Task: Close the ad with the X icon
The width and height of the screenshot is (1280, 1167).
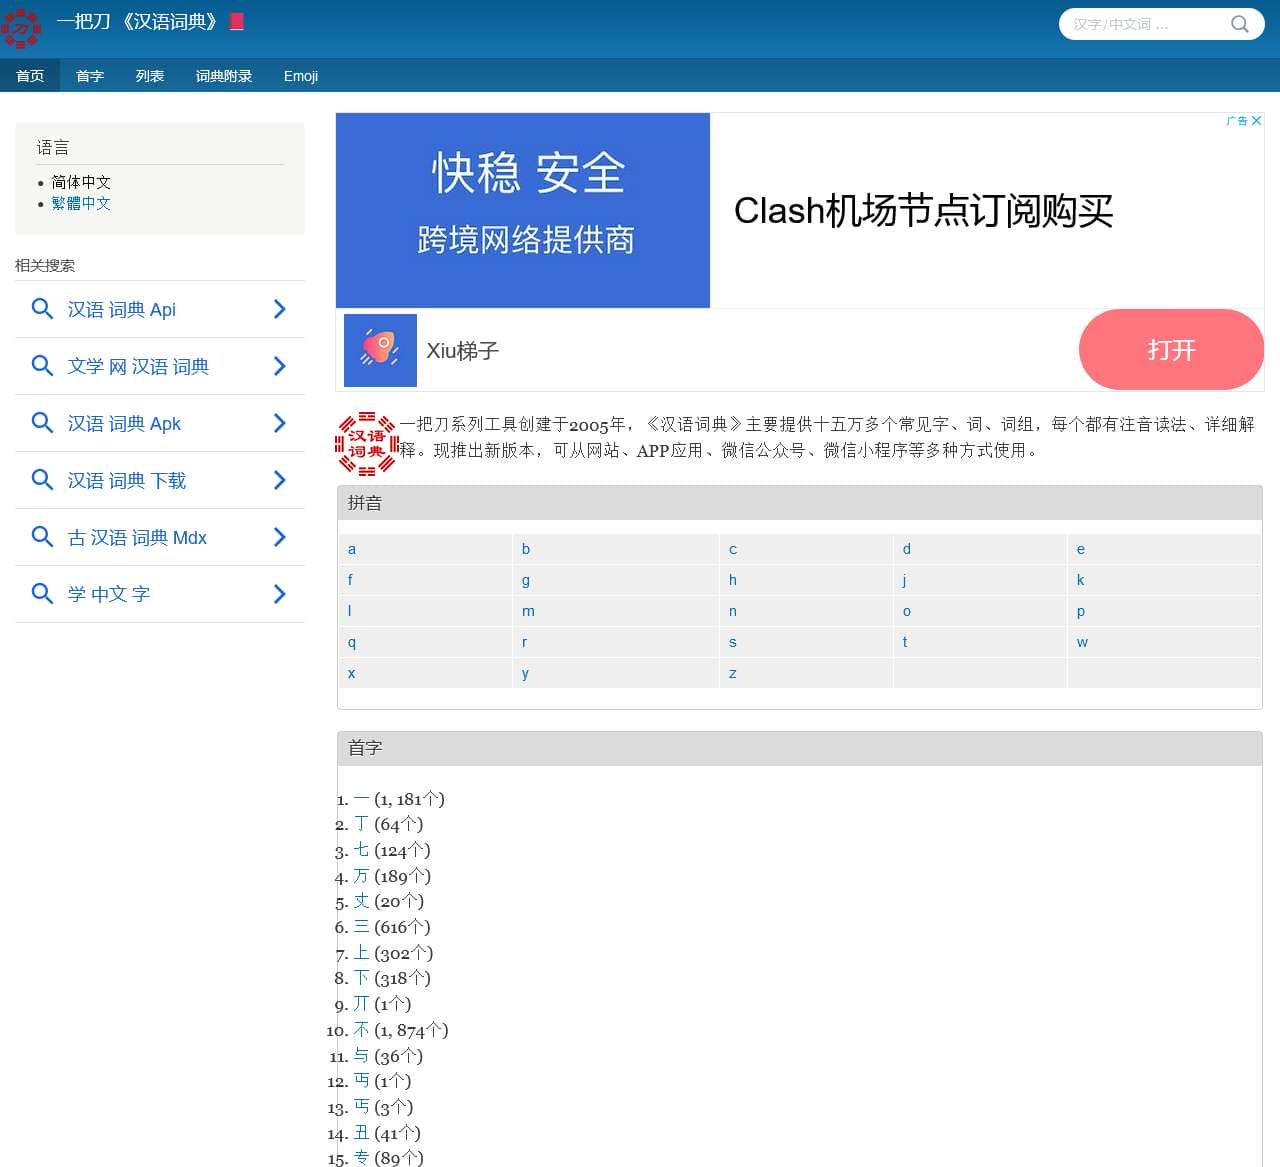Action: point(1256,121)
